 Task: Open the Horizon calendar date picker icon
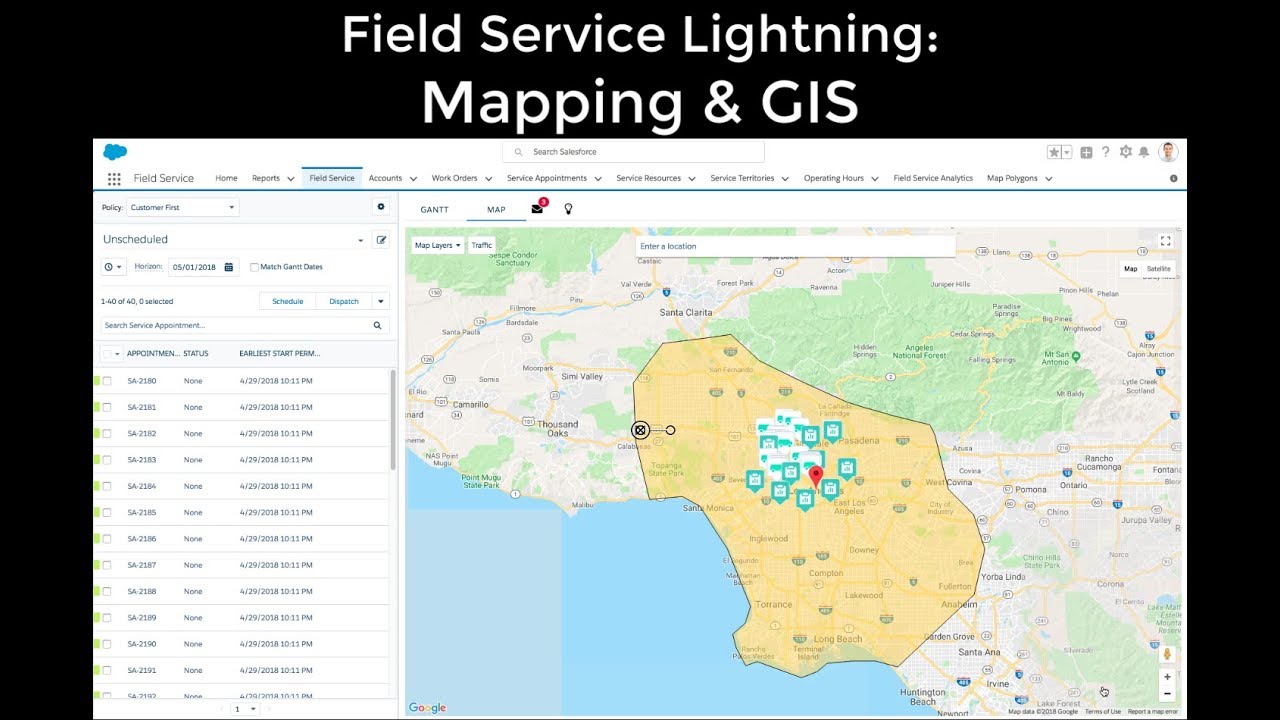229,267
